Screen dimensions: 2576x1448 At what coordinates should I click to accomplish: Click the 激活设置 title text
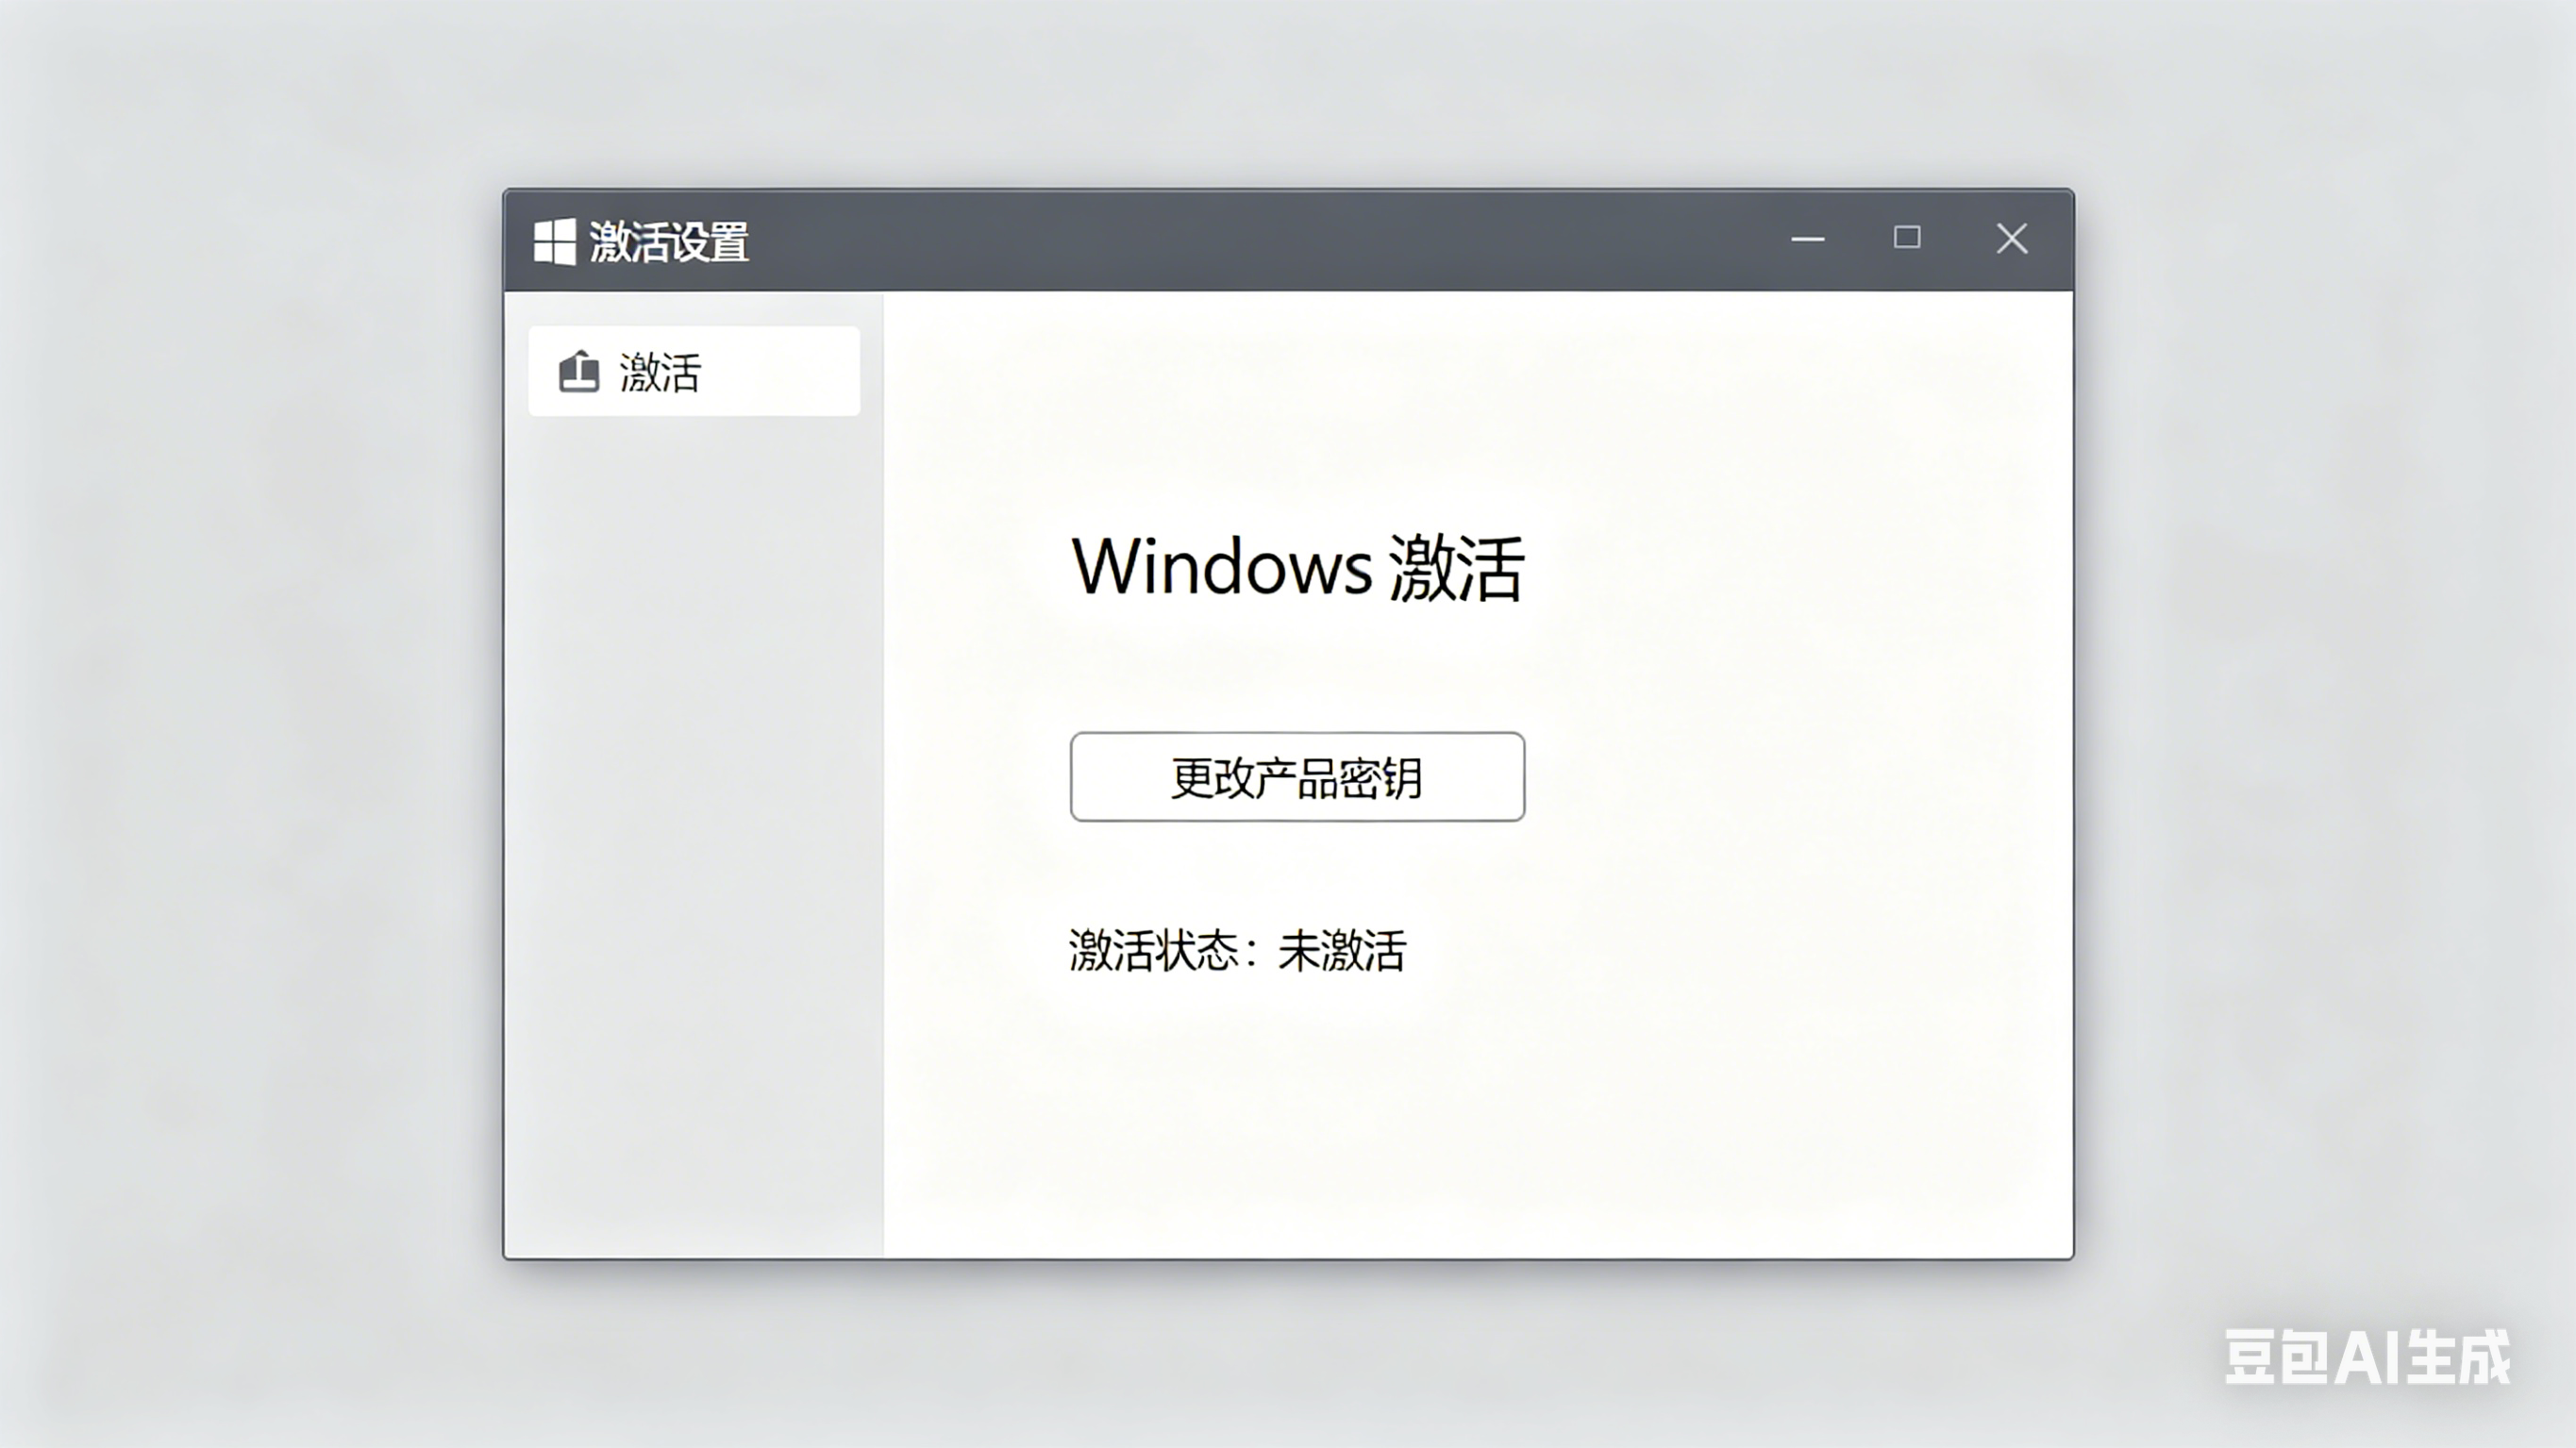(668, 242)
